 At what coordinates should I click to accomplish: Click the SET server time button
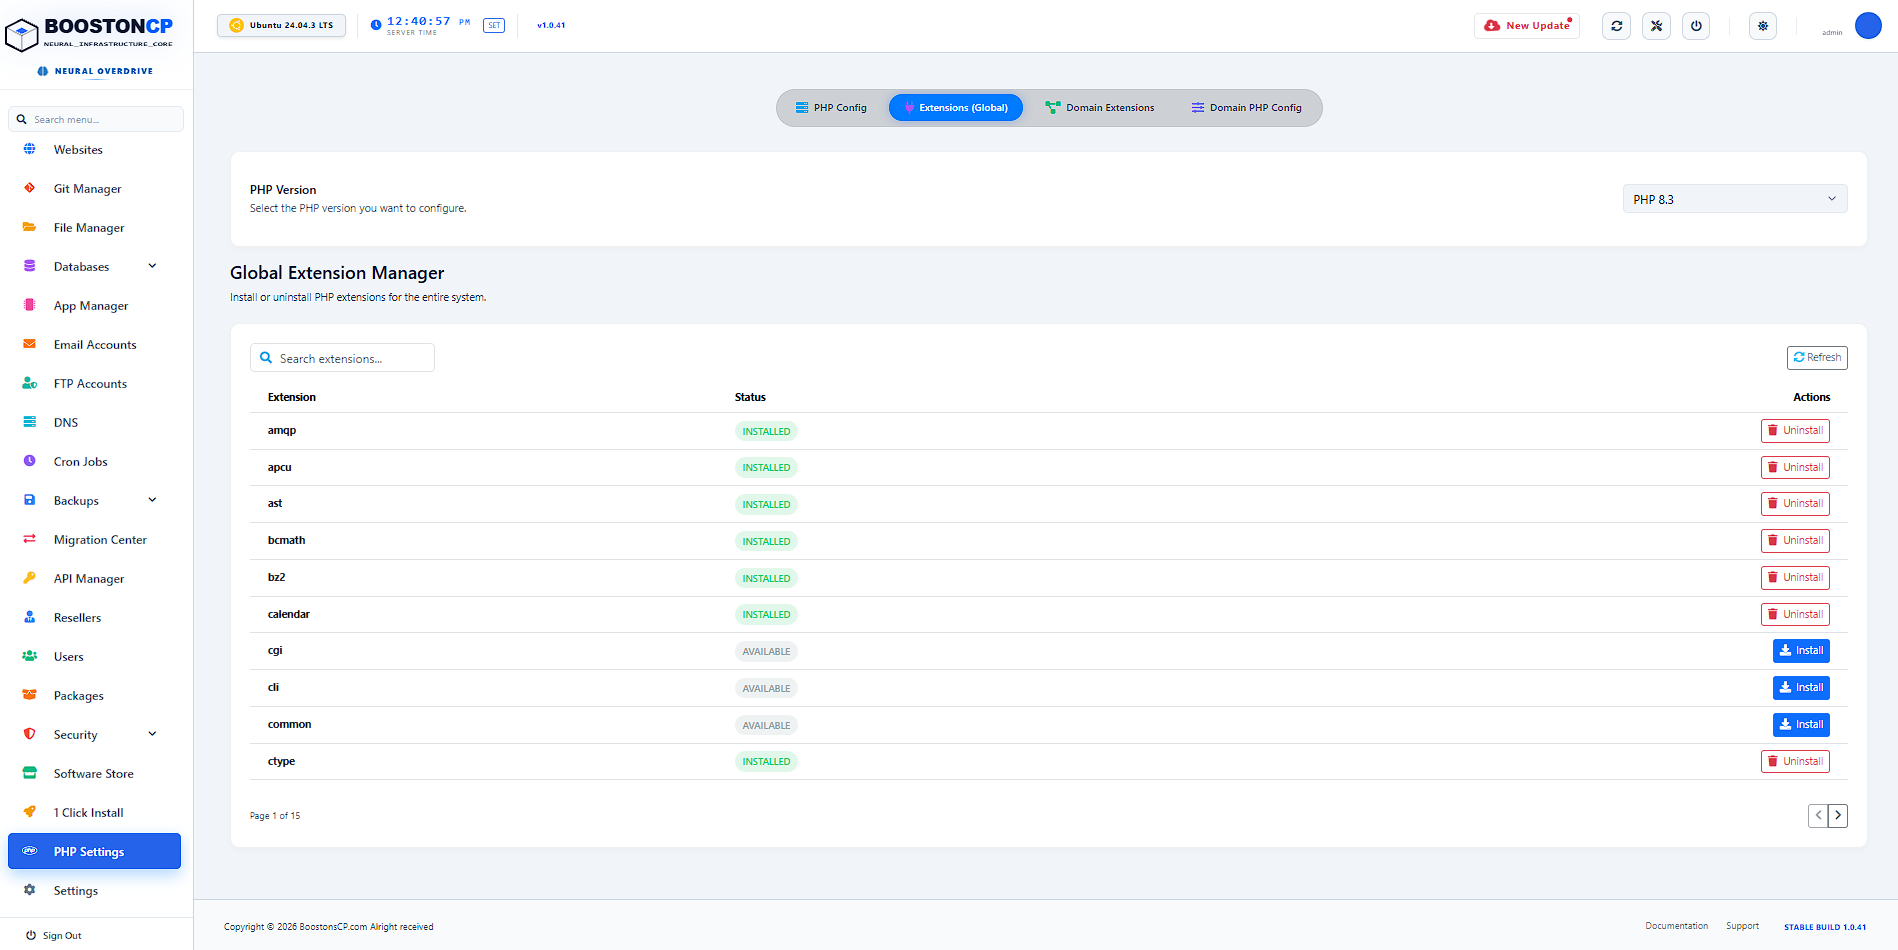pyautogui.click(x=494, y=26)
